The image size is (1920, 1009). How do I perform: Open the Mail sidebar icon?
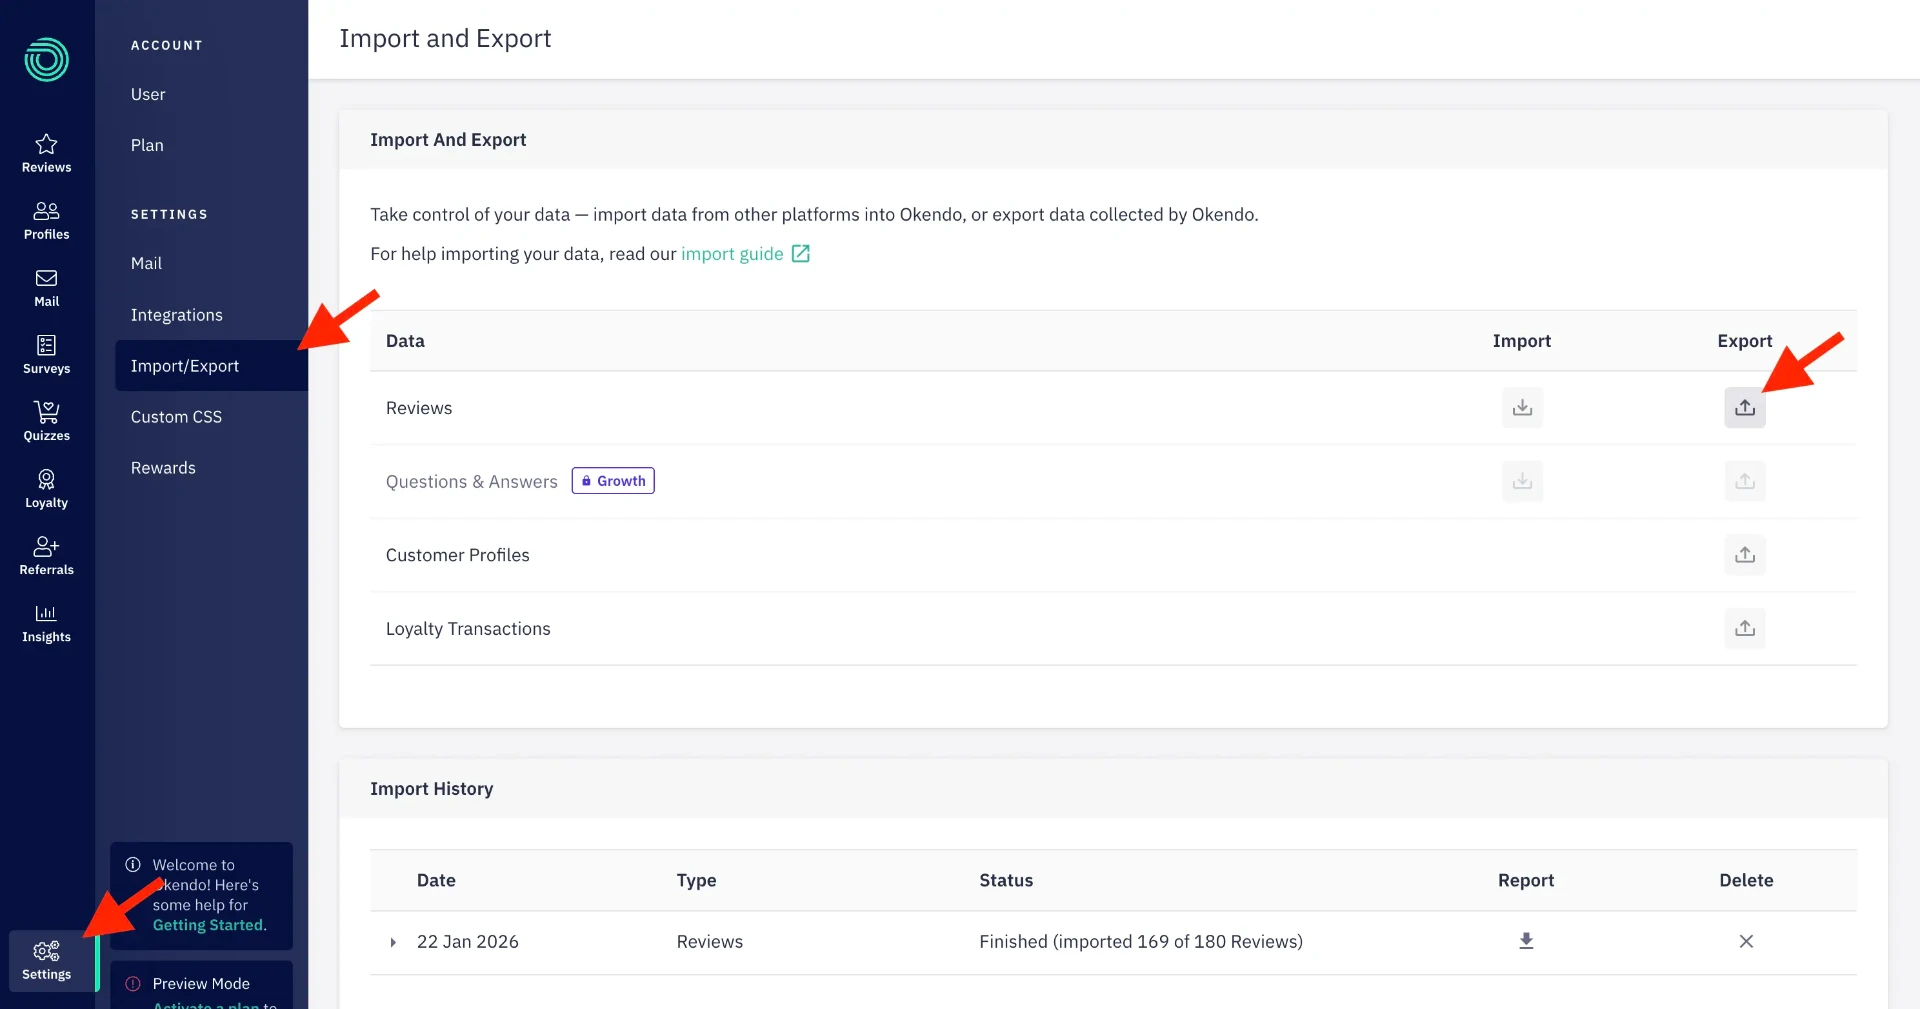tap(46, 287)
